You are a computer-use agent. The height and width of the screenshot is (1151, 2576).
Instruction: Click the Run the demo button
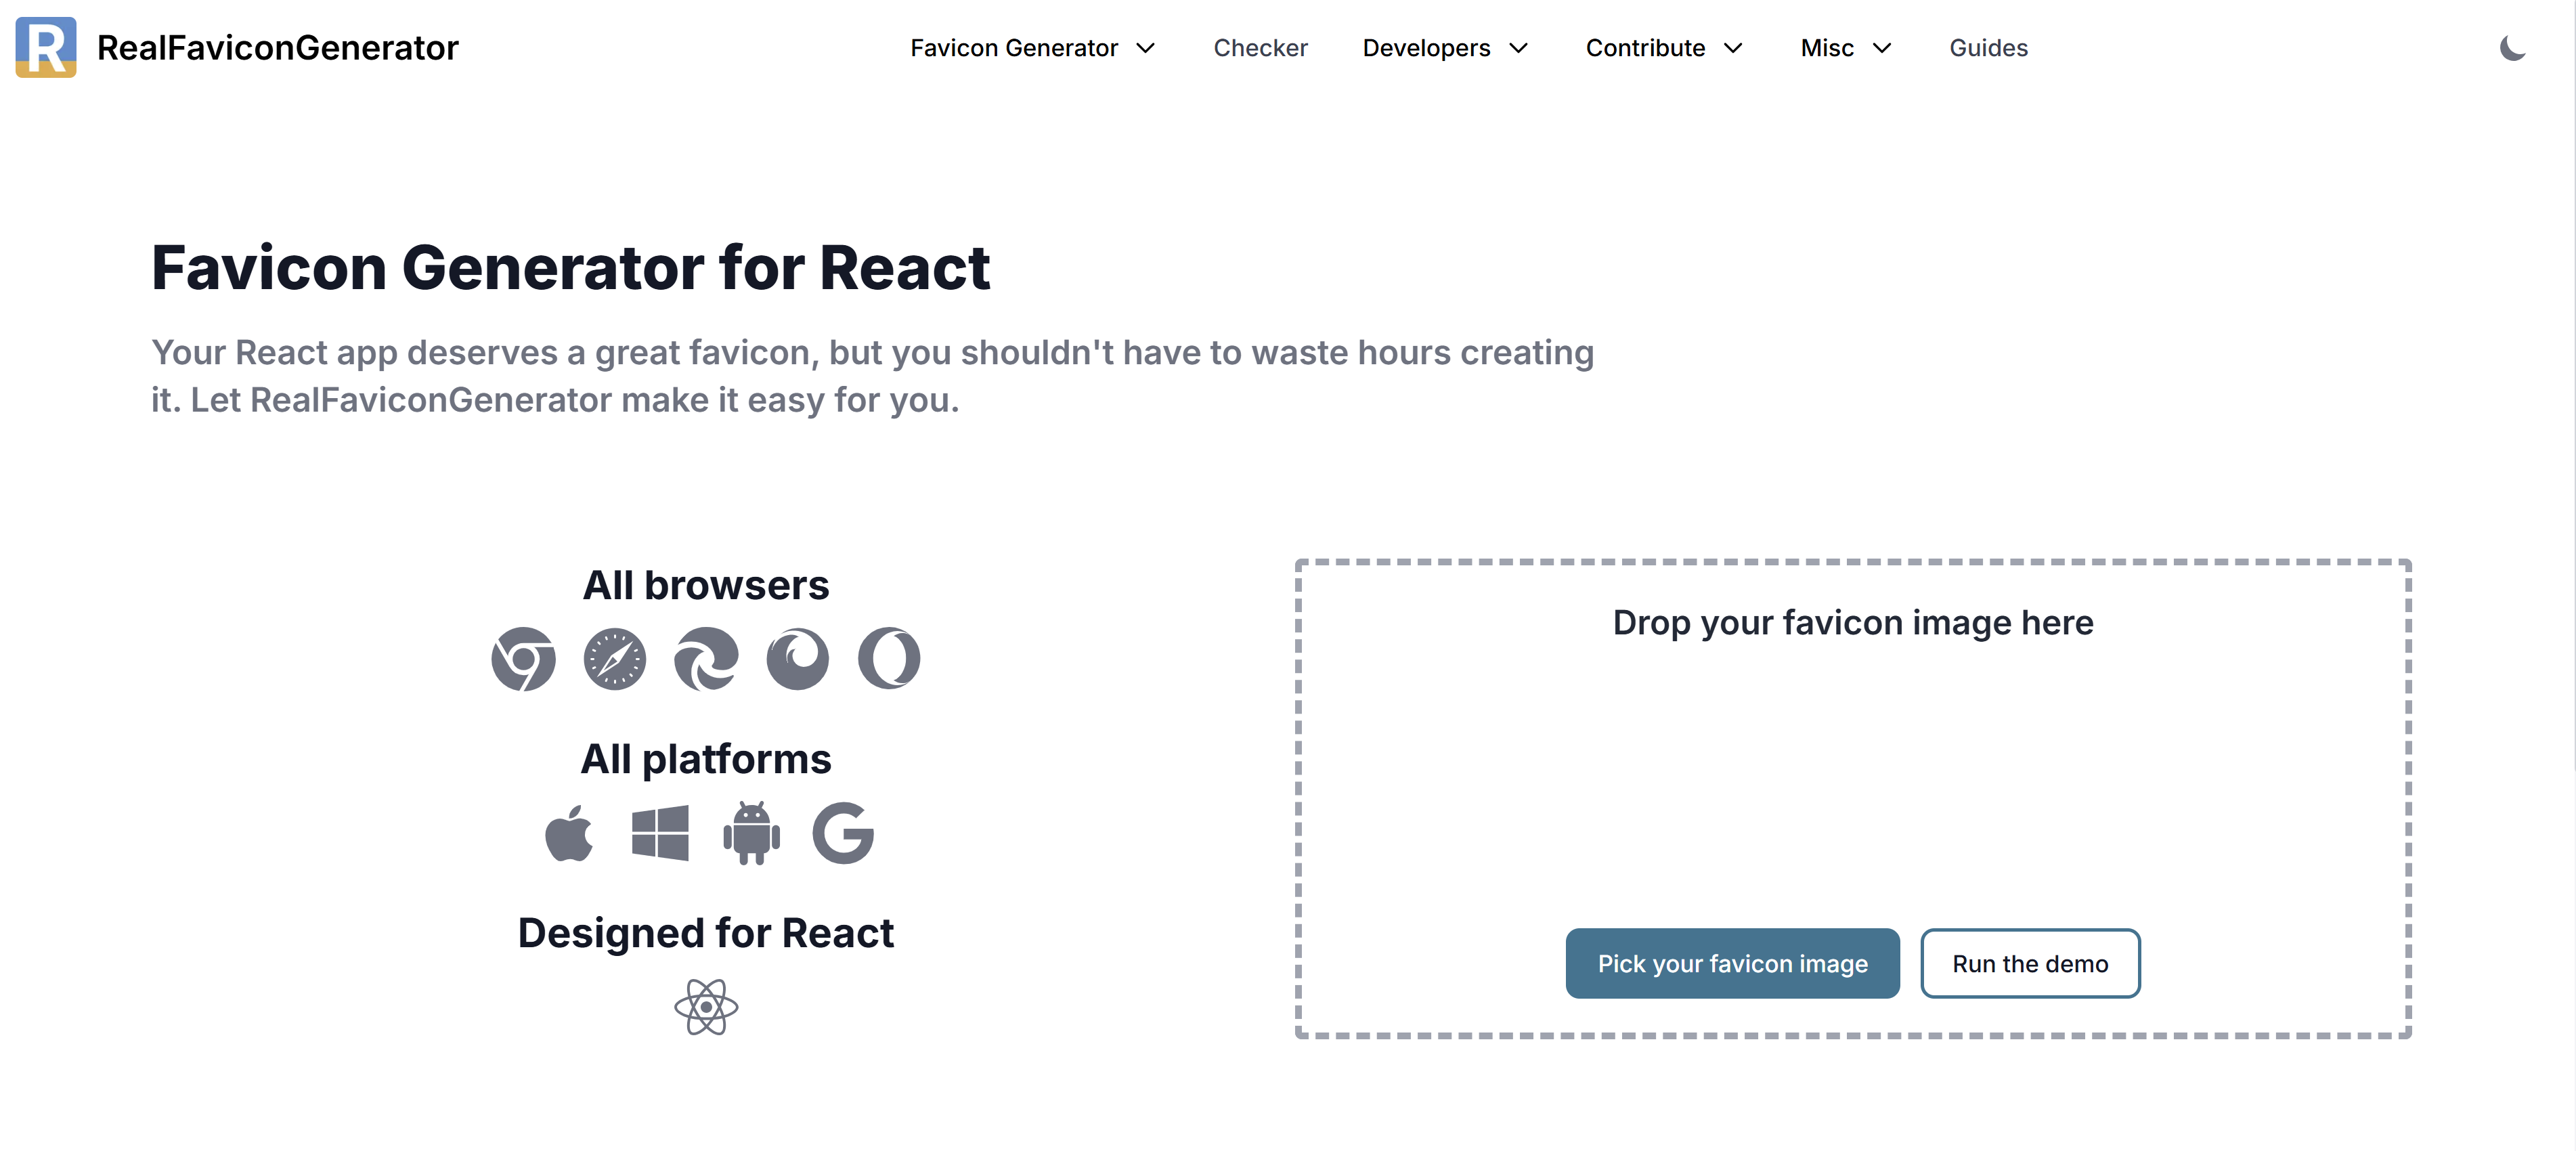click(x=2030, y=963)
